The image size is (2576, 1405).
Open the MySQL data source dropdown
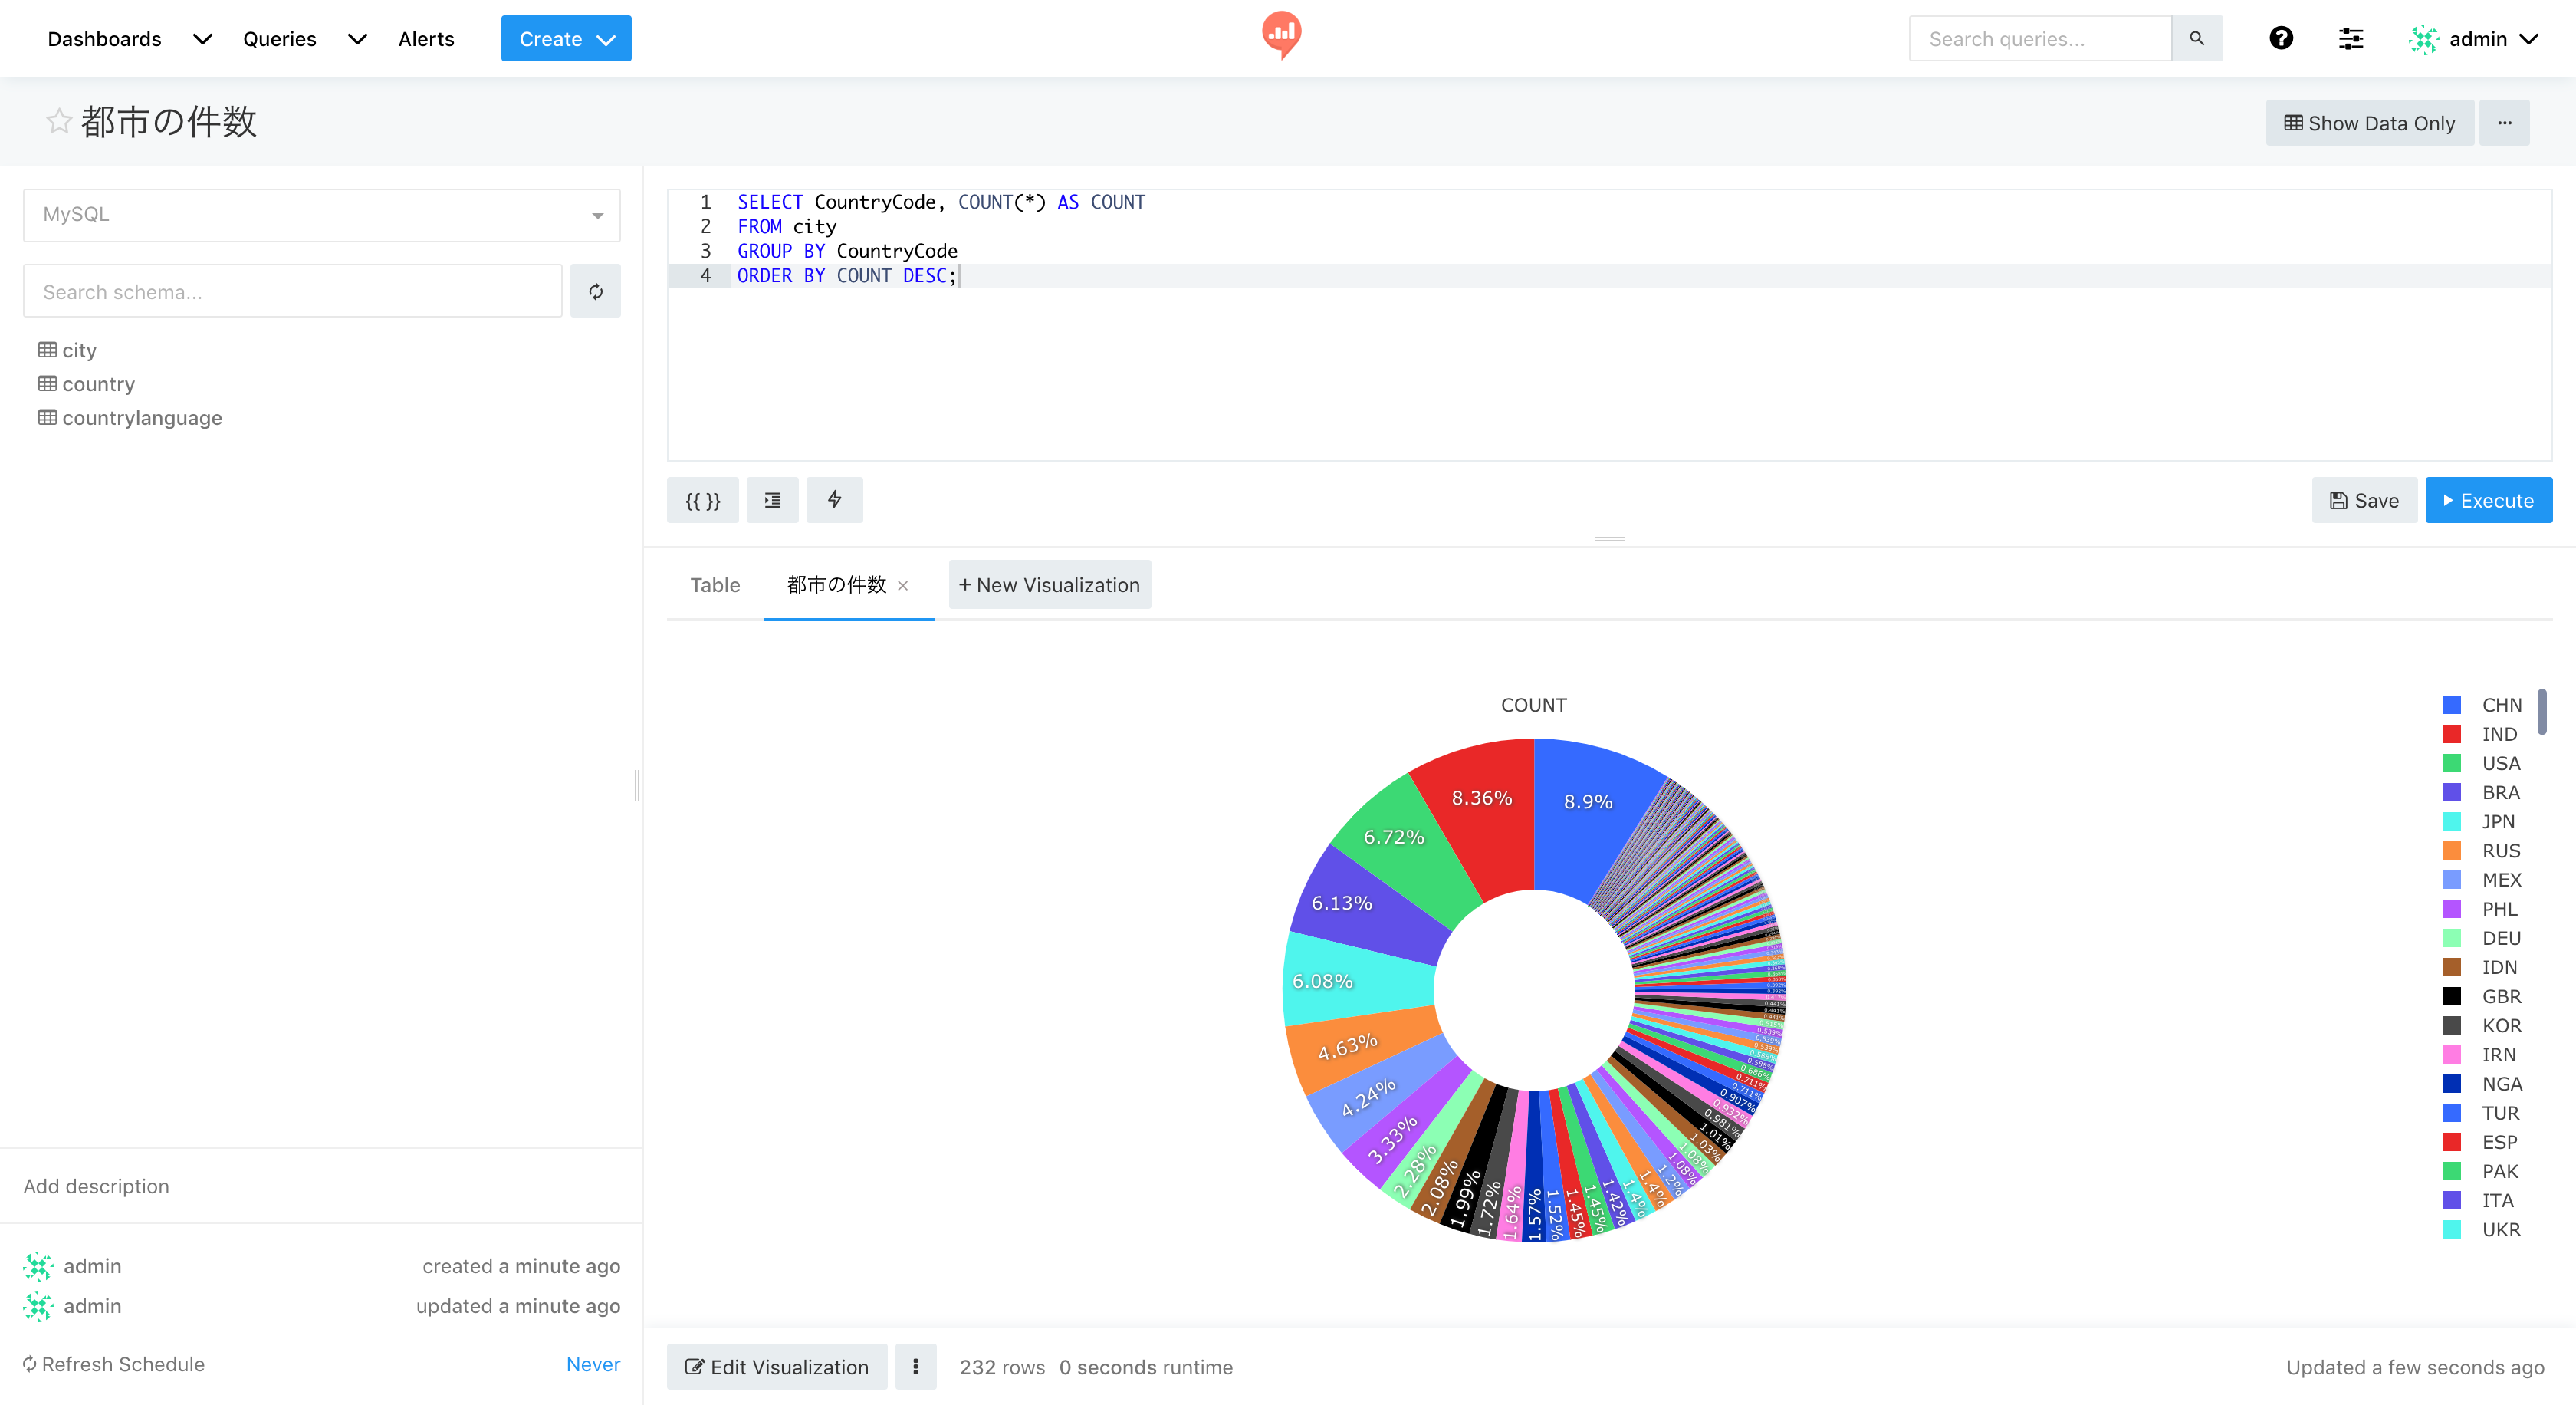pyautogui.click(x=321, y=215)
